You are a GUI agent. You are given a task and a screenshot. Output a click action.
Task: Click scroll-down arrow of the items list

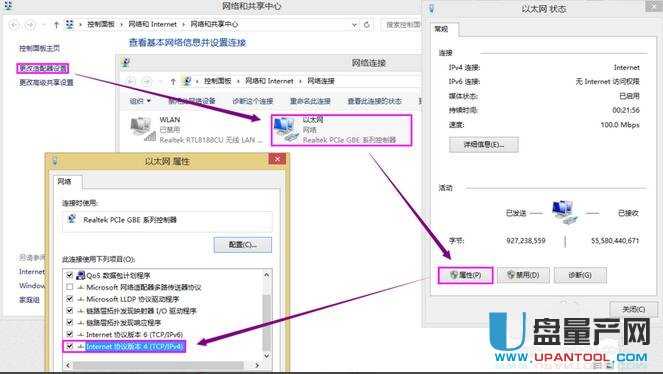(x=267, y=355)
